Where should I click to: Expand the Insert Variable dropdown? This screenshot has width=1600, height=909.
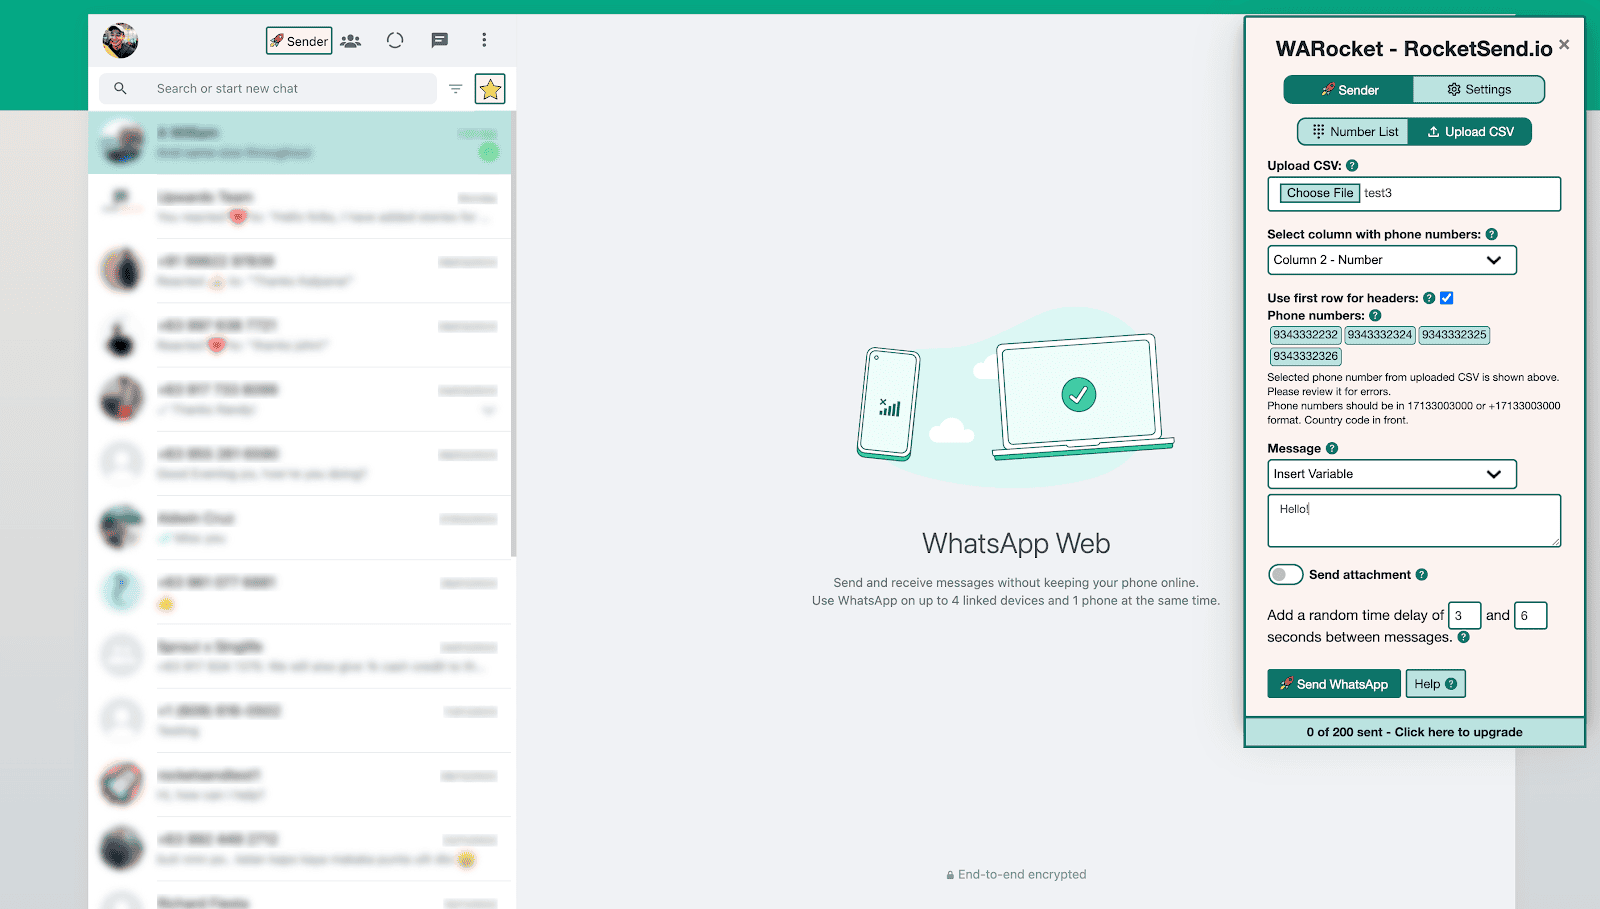(x=1391, y=474)
